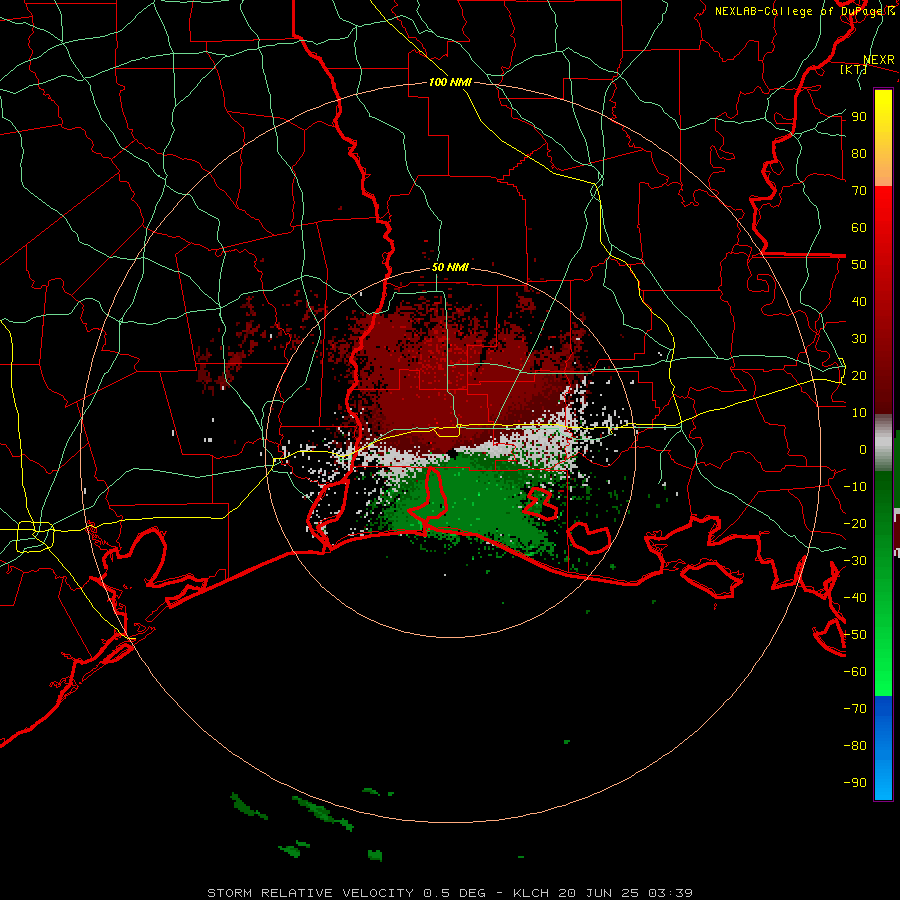Click the 80 value on the velocity scale
This screenshot has height=900, width=900.
(x=859, y=154)
